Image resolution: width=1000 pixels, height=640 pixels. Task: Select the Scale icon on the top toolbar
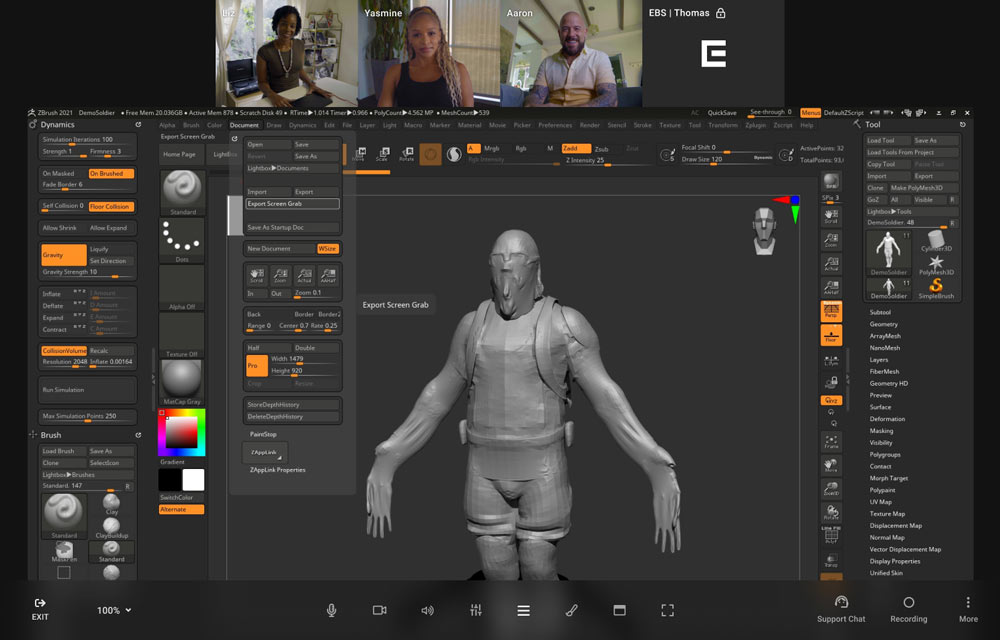[384, 152]
